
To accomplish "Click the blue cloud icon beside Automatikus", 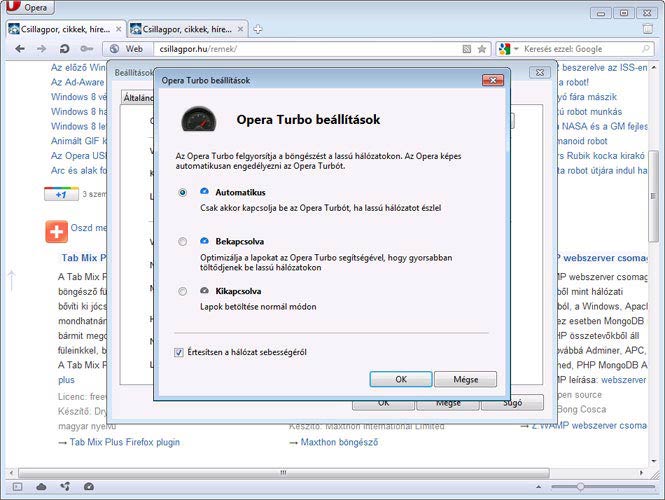I will point(204,192).
